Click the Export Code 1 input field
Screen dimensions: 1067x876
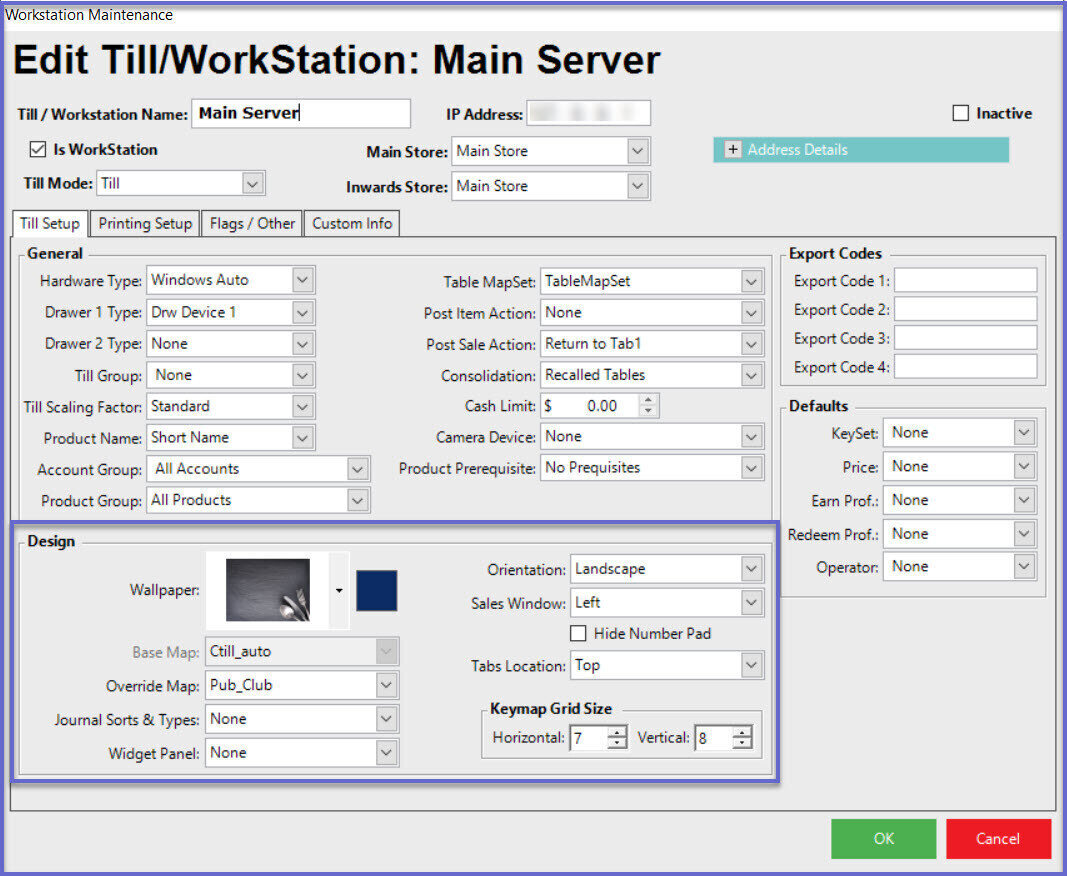pos(965,281)
